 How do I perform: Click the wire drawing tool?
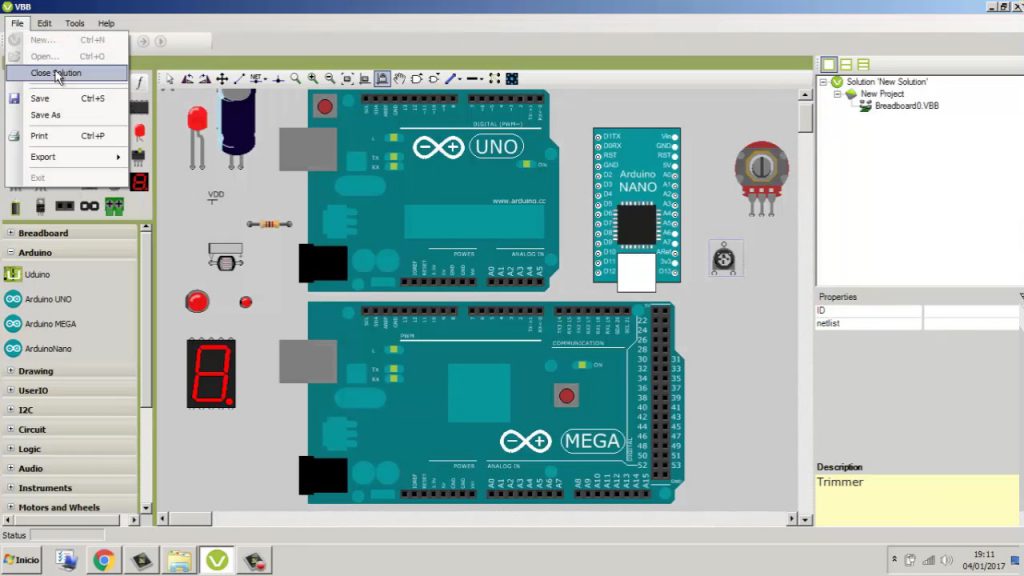[239, 79]
